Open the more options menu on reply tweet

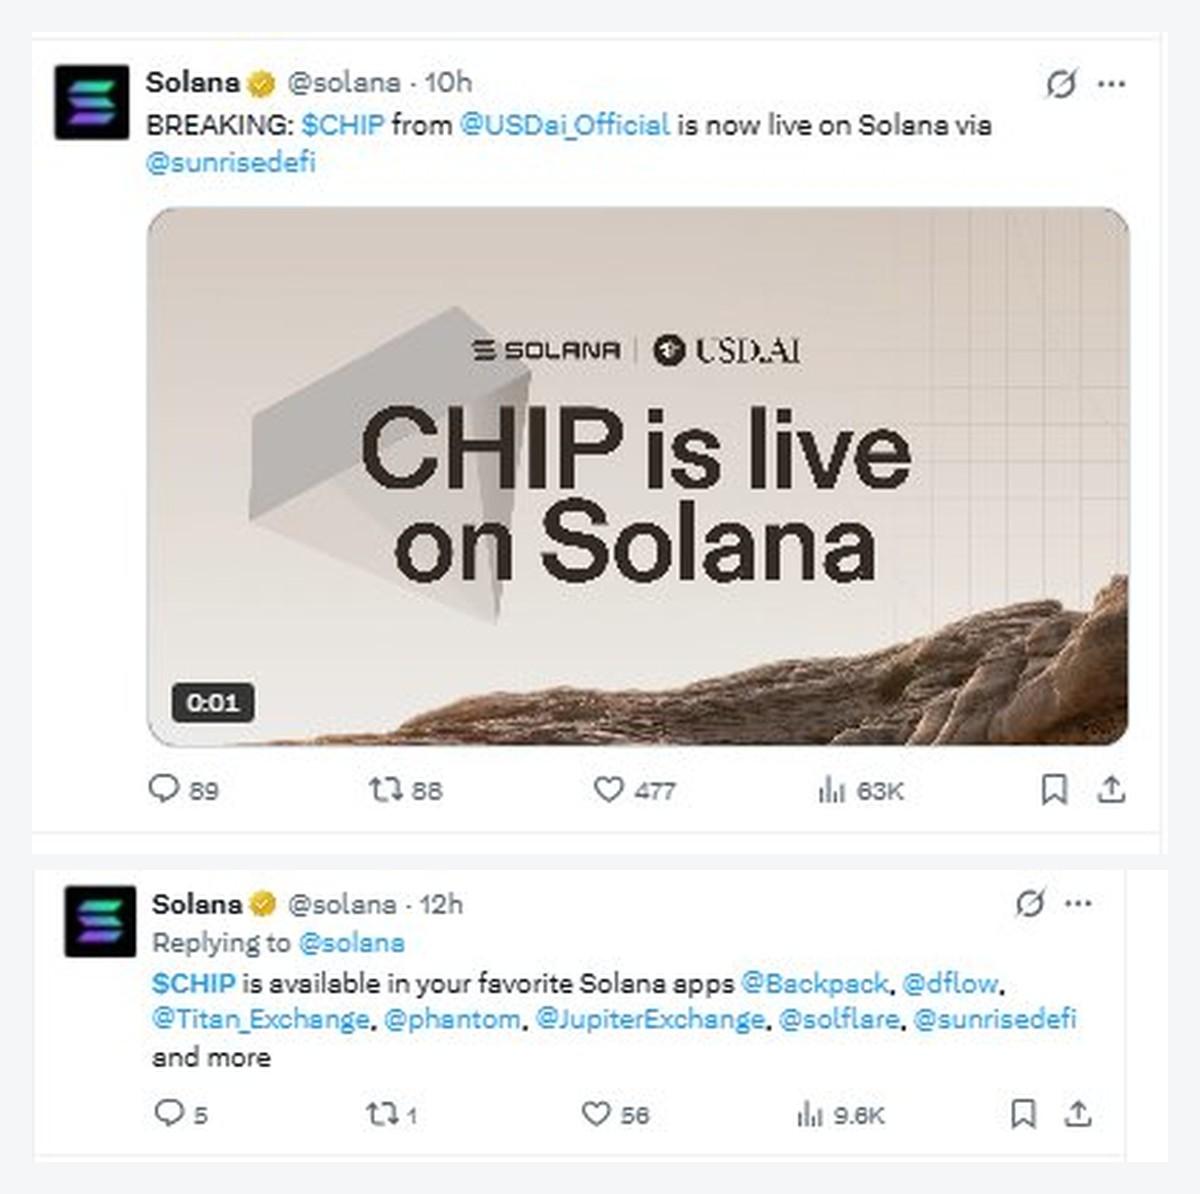point(1080,903)
